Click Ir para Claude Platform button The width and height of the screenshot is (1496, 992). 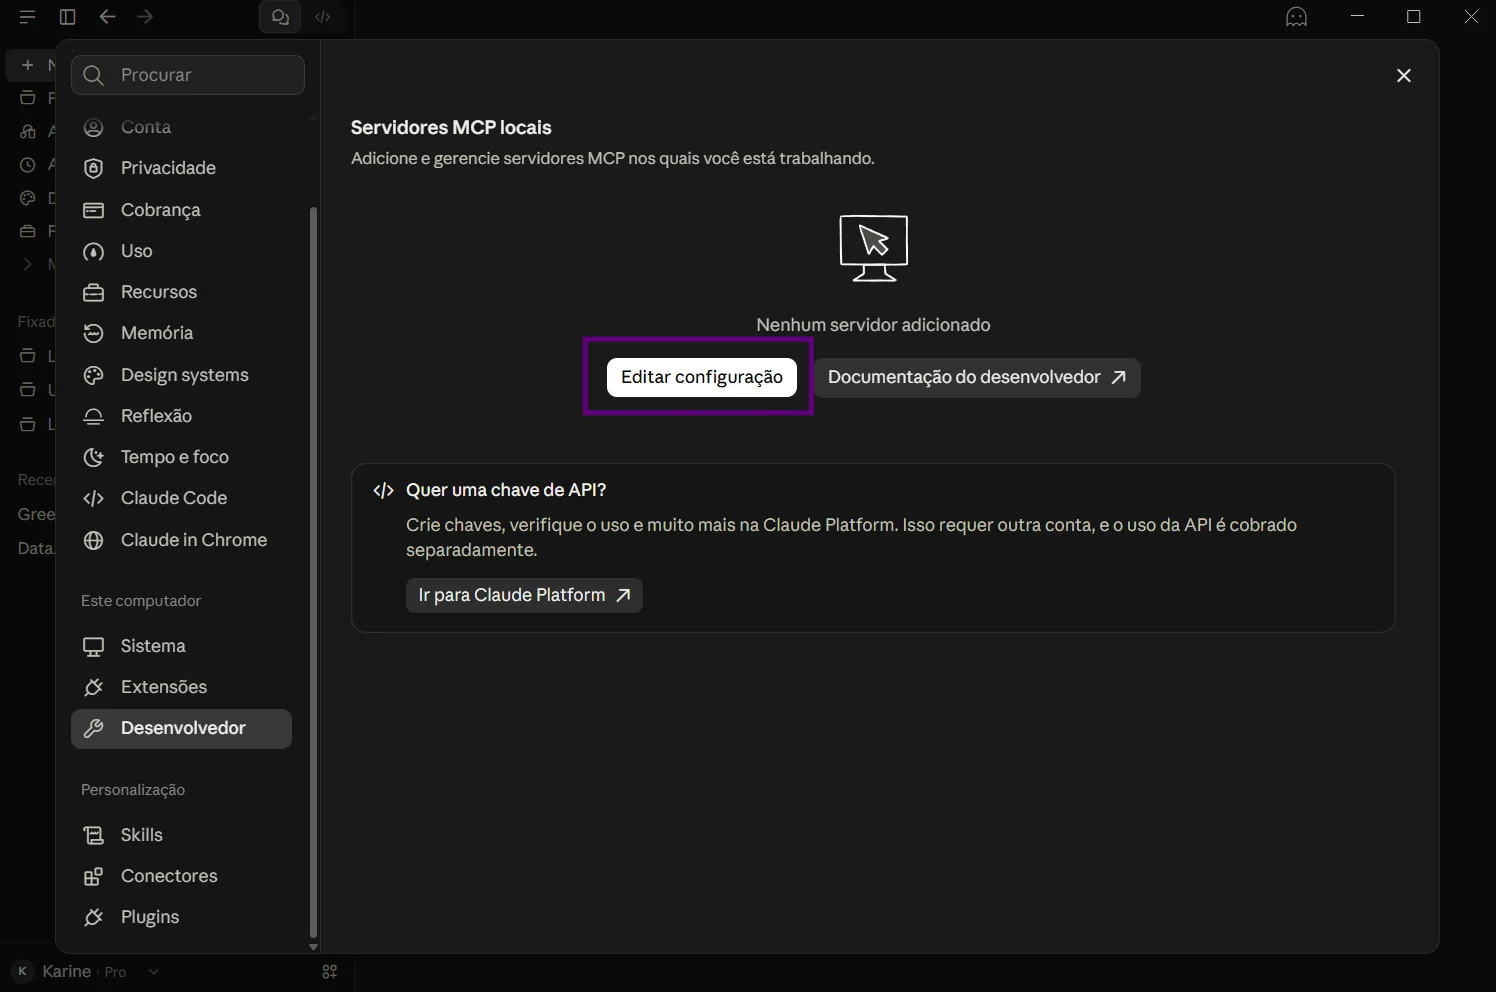point(524,595)
